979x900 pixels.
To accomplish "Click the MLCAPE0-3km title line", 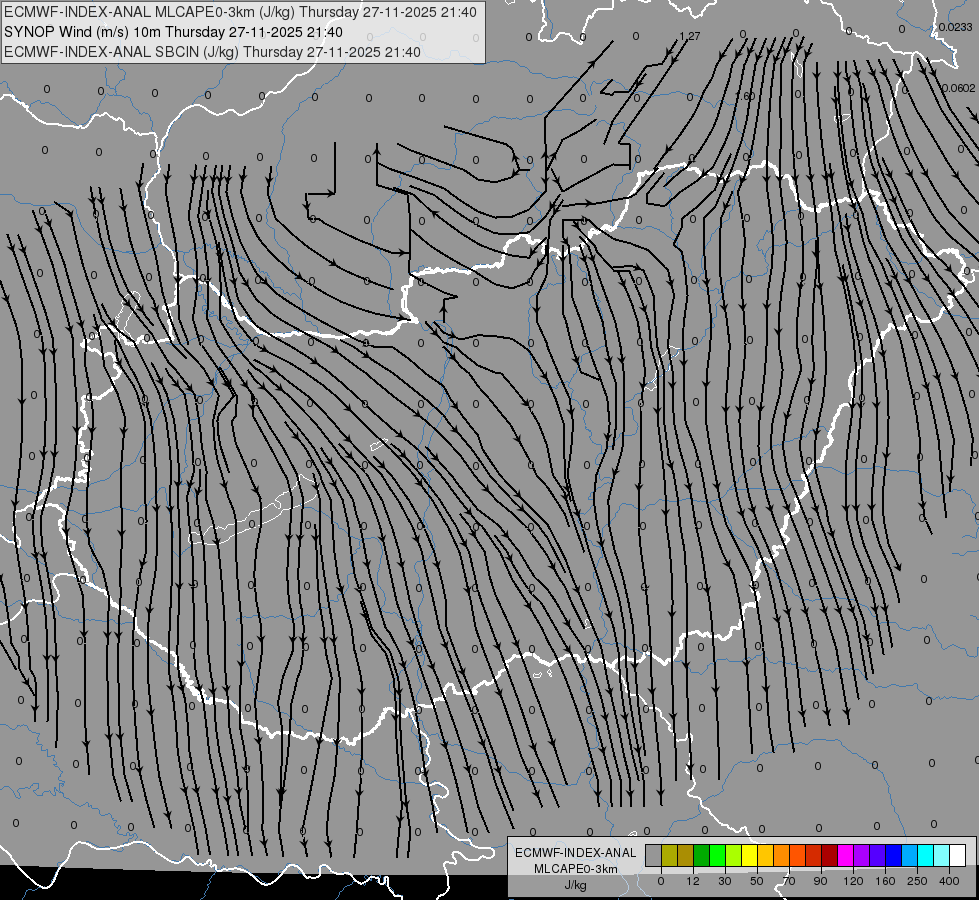I will point(240,12).
